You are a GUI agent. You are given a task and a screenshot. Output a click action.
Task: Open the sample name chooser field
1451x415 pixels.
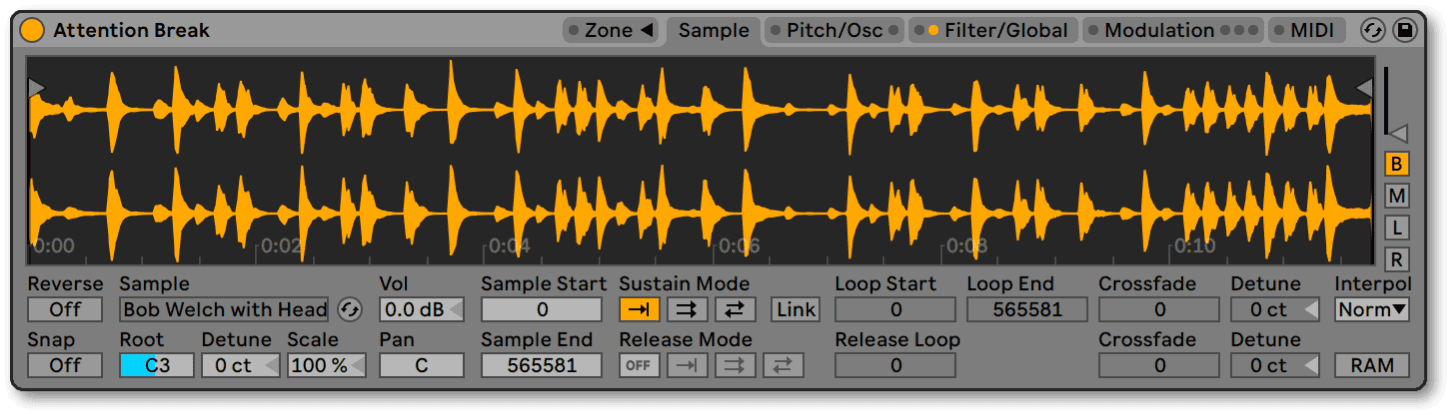225,310
